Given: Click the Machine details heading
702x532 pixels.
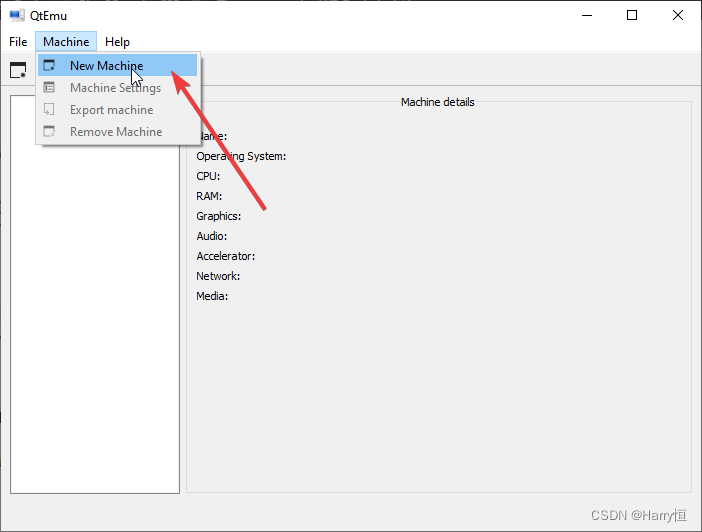Looking at the screenshot, I should point(437,102).
